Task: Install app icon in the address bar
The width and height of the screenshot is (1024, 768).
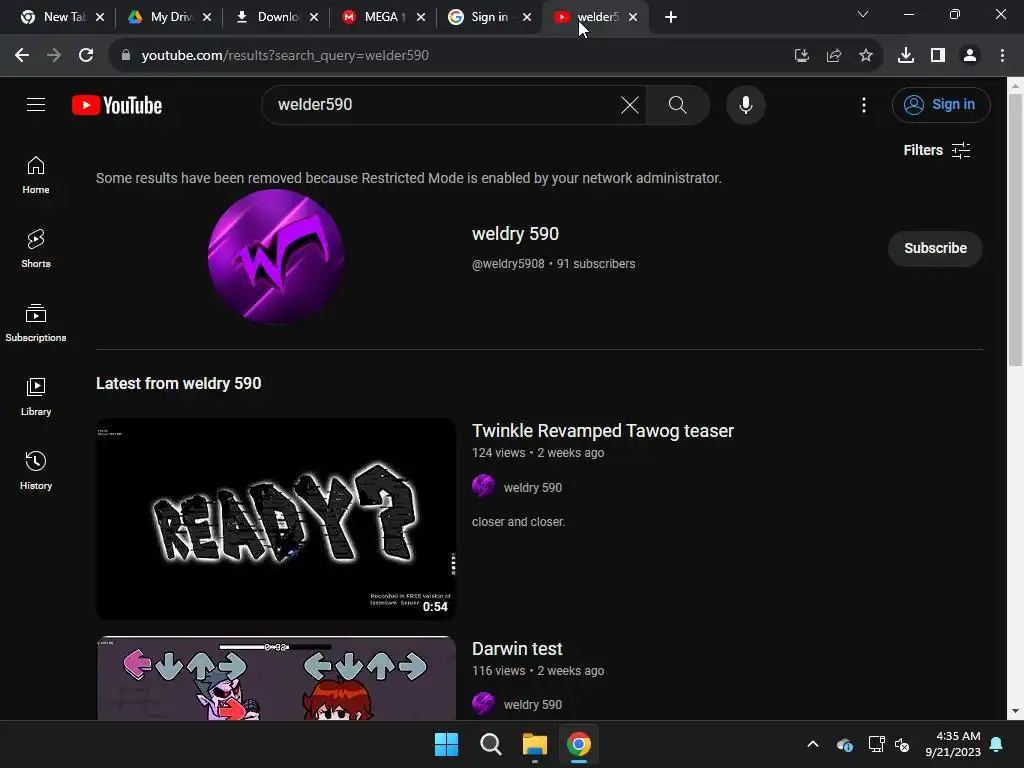Action: click(802, 56)
